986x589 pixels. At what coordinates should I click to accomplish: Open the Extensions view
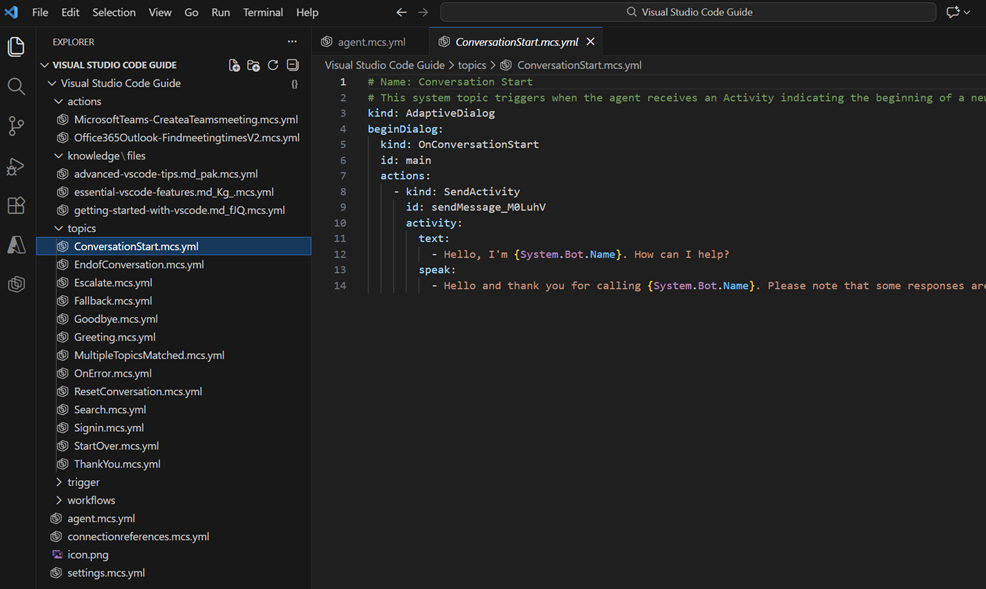click(x=16, y=206)
